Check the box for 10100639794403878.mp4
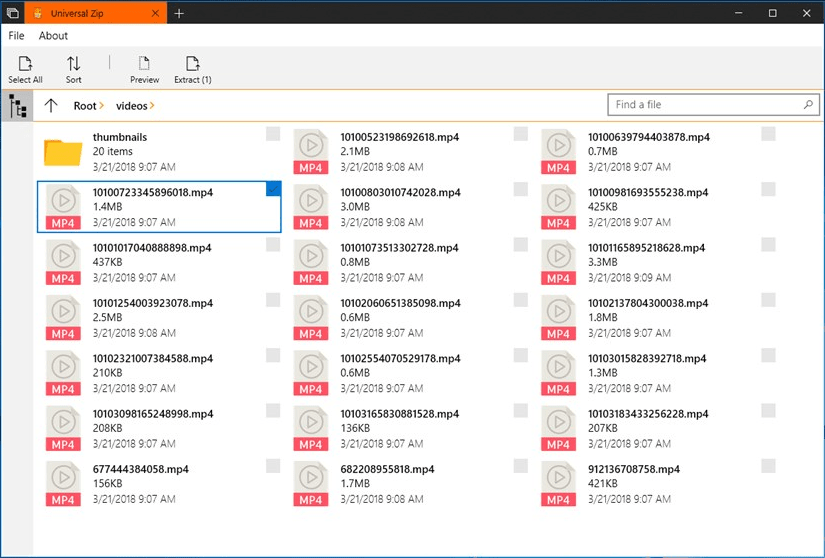The height and width of the screenshot is (558, 825). [x=768, y=134]
